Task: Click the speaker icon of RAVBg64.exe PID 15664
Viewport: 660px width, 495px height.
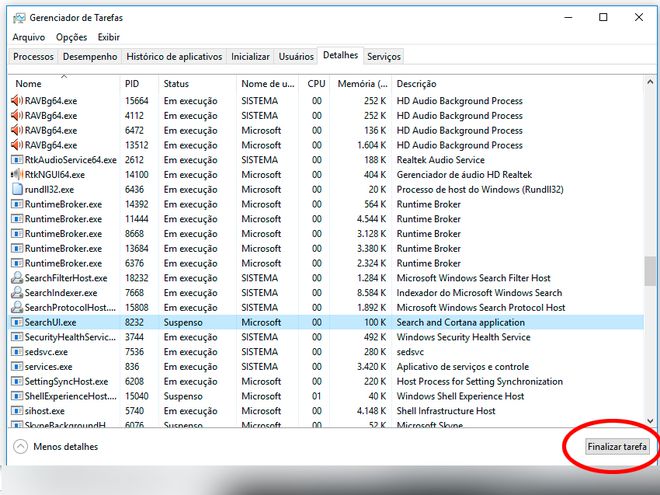Action: click(17, 101)
